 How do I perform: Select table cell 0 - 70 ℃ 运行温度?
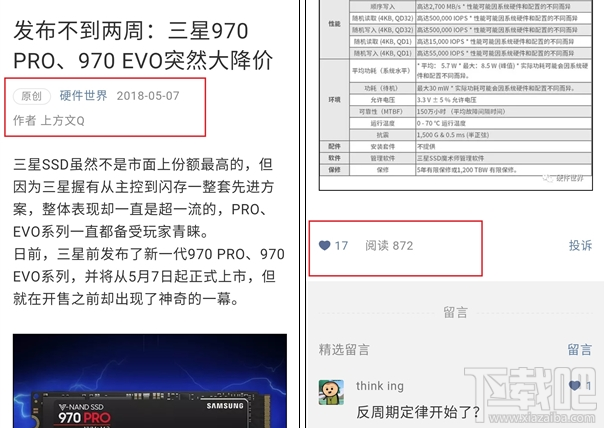(441, 123)
